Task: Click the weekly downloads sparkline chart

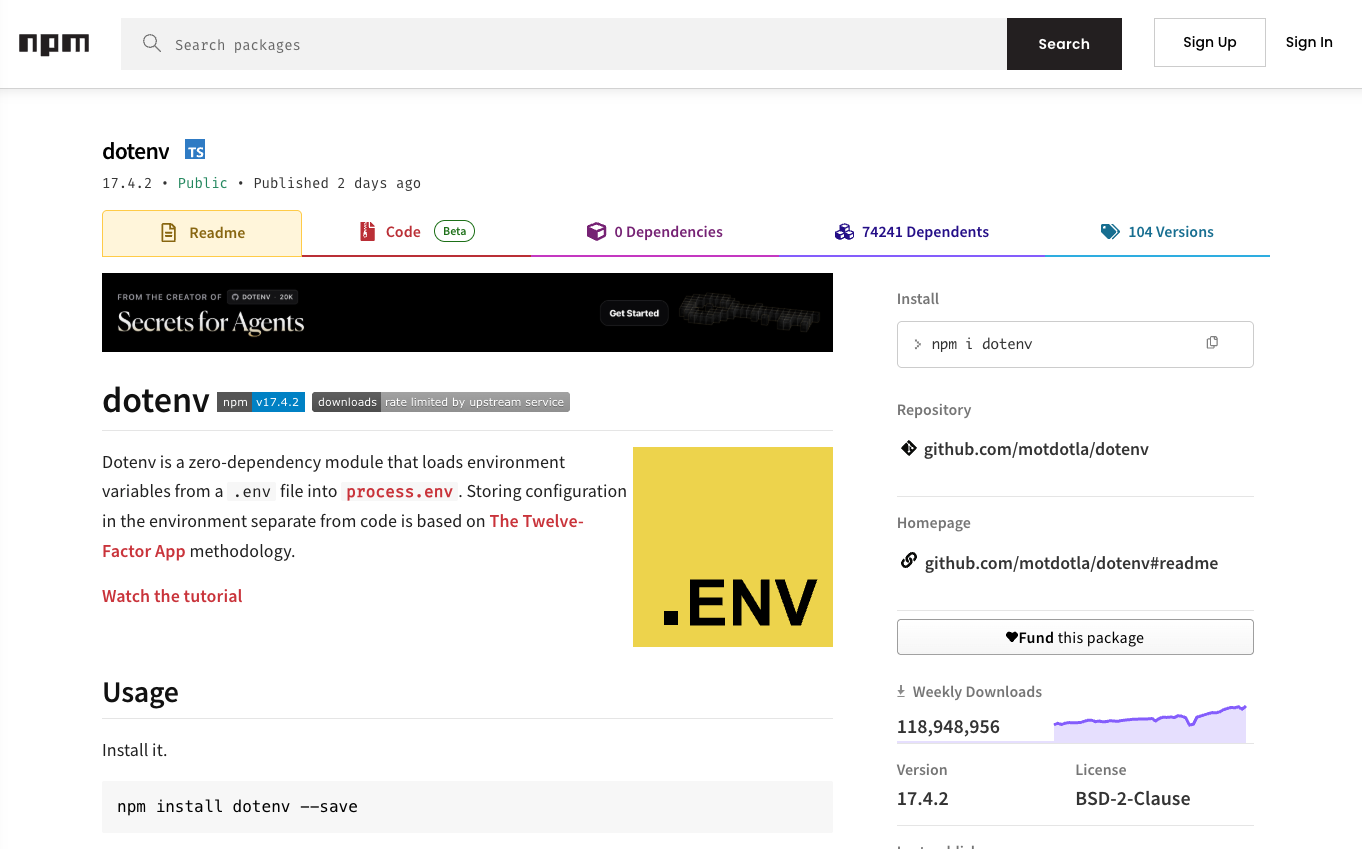Action: tap(1150, 724)
